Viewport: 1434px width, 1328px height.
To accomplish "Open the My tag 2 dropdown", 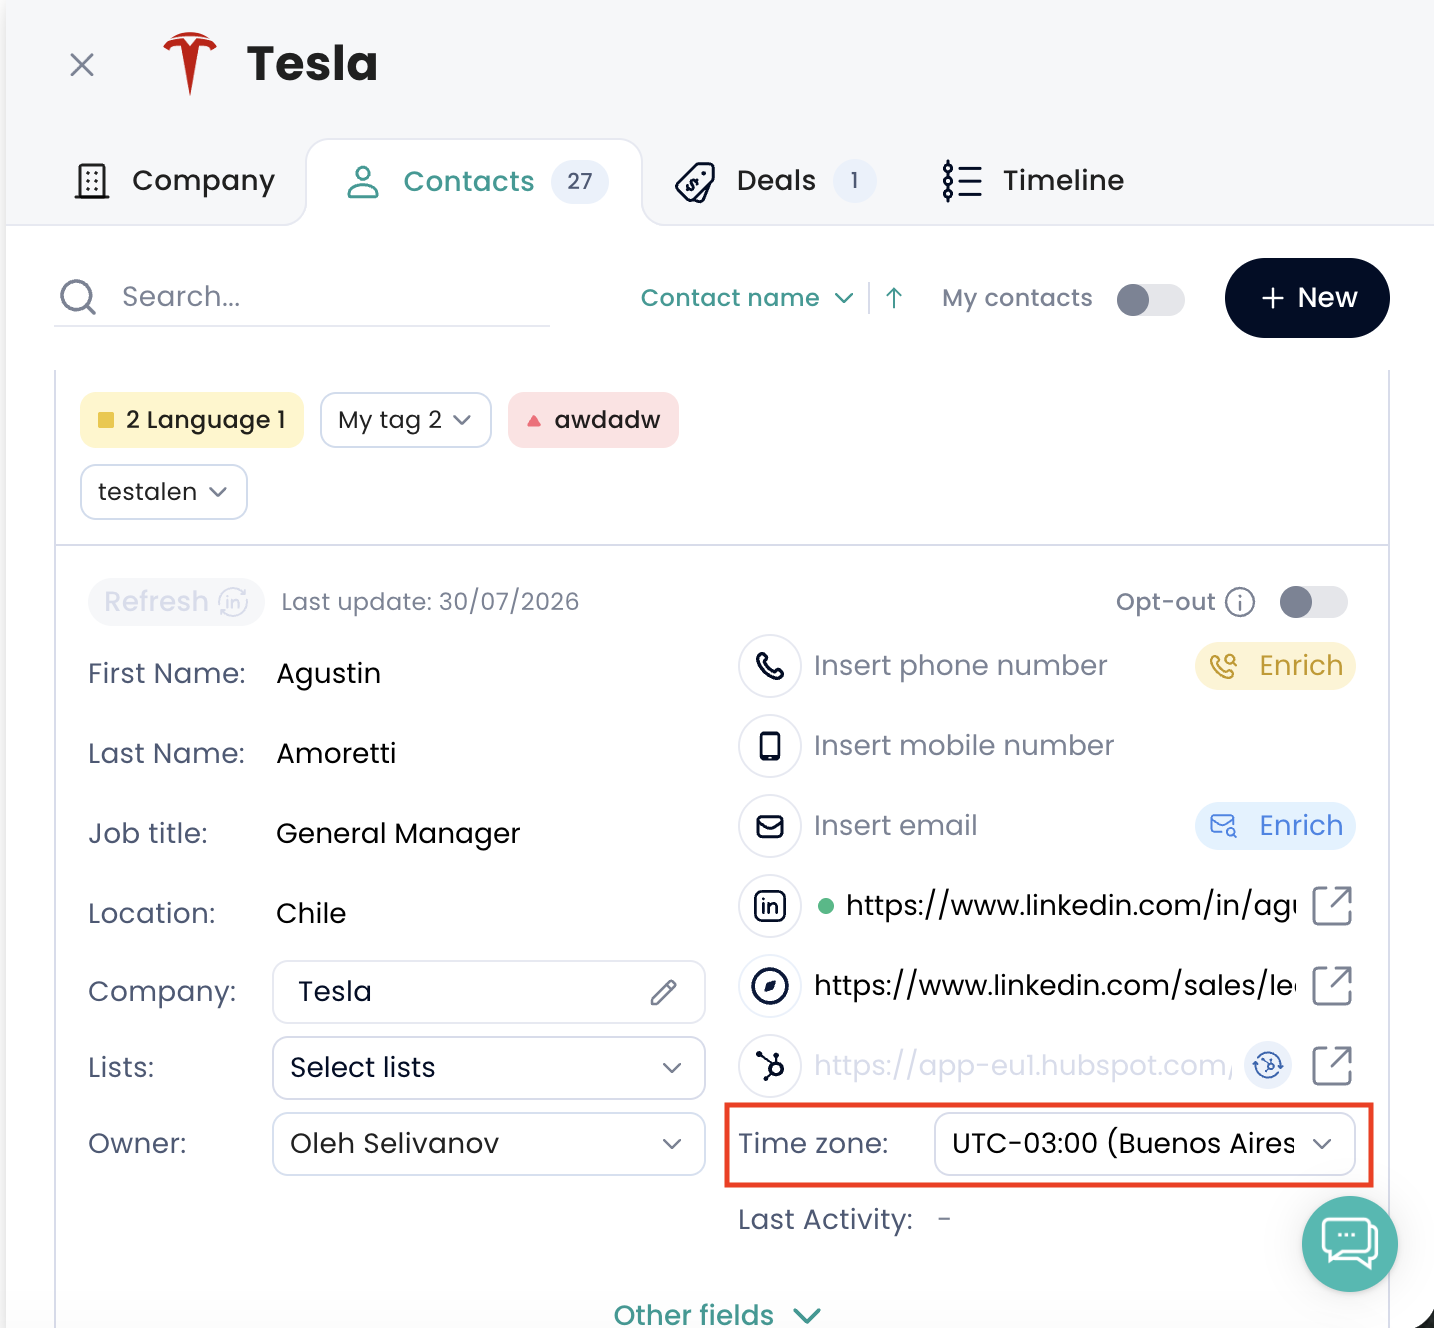I will [405, 420].
